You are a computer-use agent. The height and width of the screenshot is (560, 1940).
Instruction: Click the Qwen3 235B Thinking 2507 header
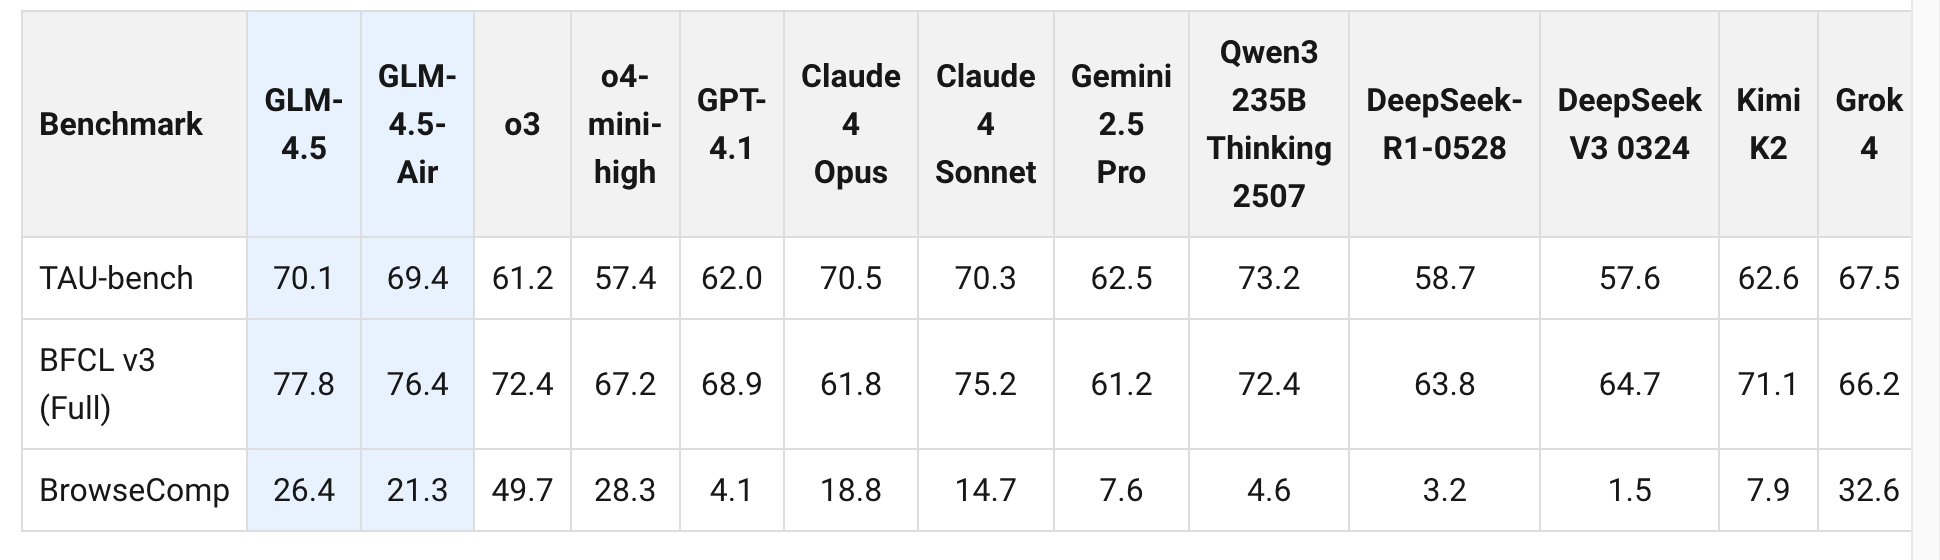(1268, 124)
